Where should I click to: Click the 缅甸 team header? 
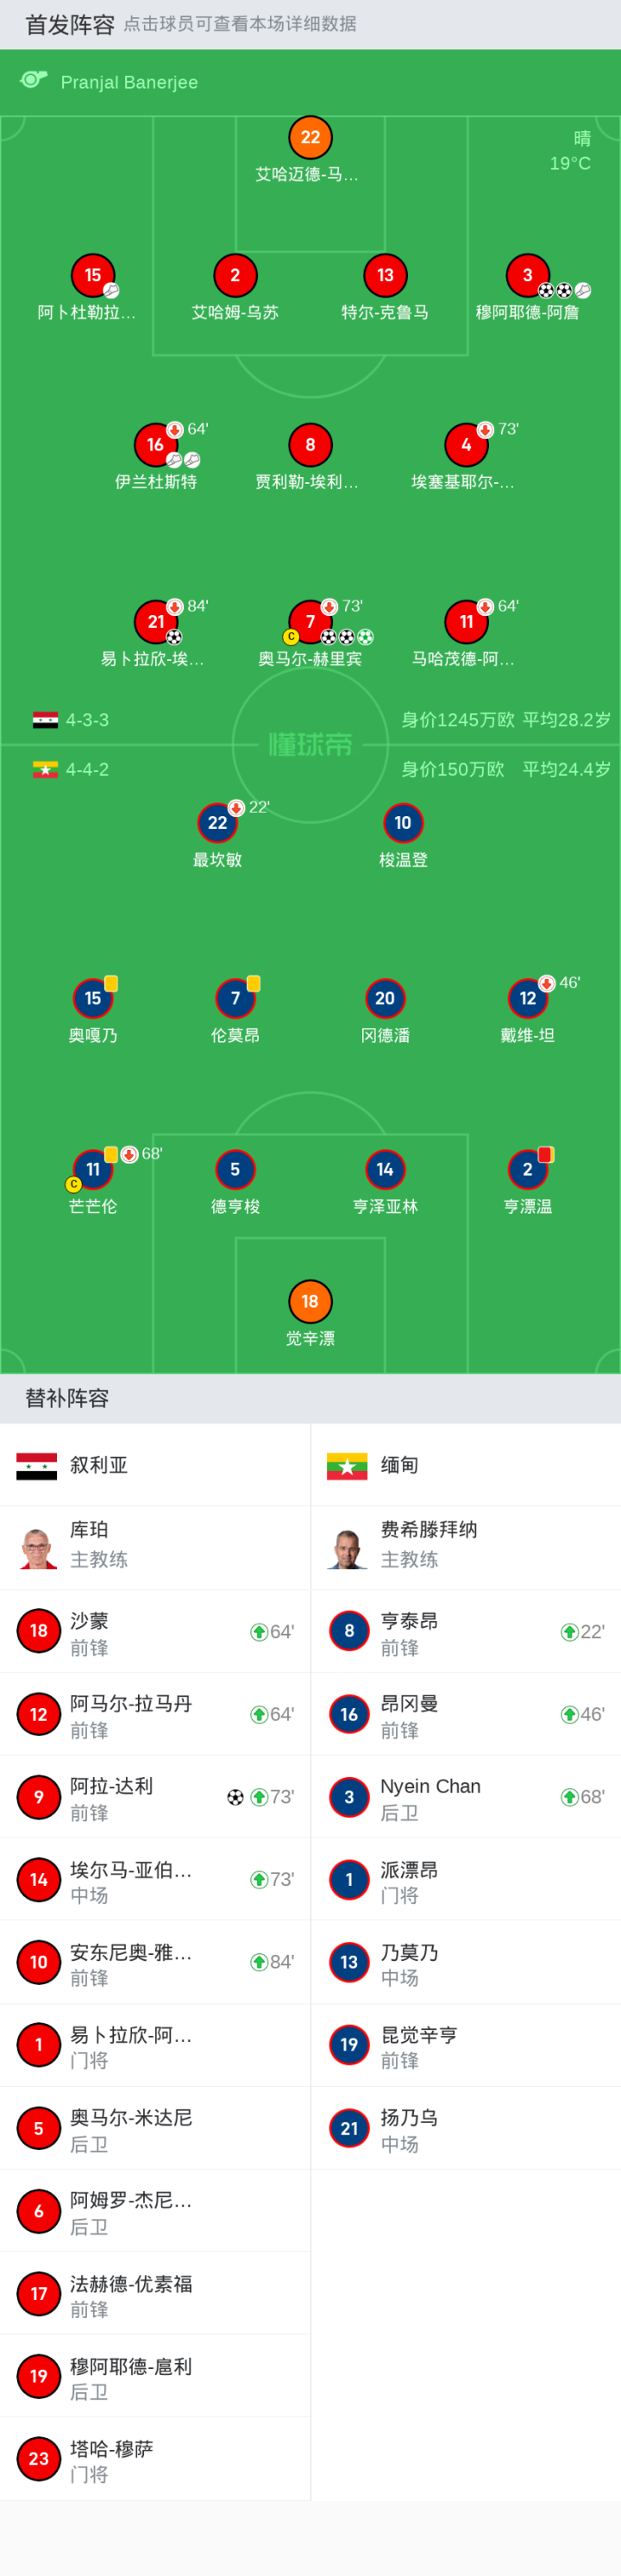(x=399, y=1465)
